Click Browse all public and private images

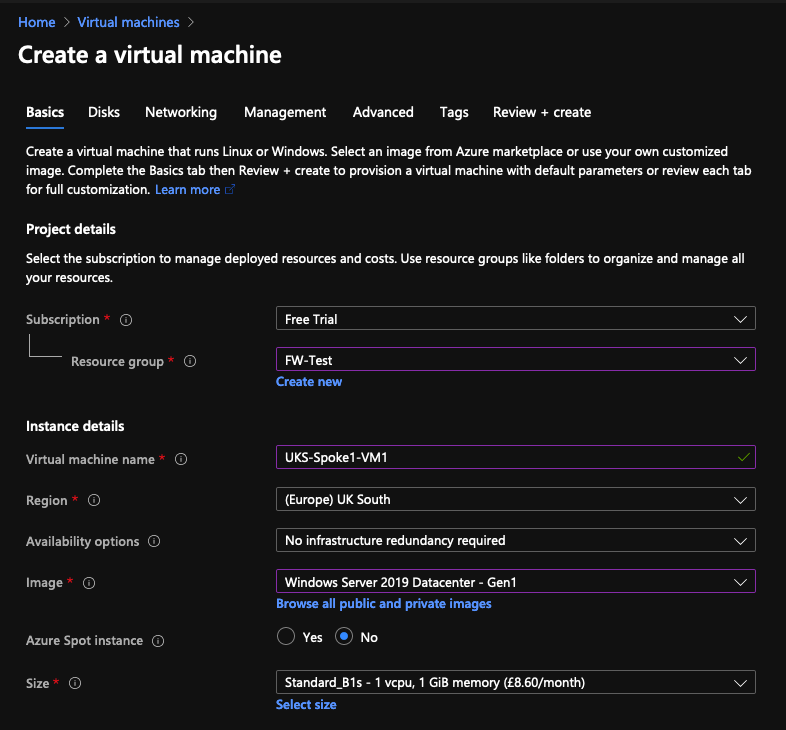pos(383,604)
